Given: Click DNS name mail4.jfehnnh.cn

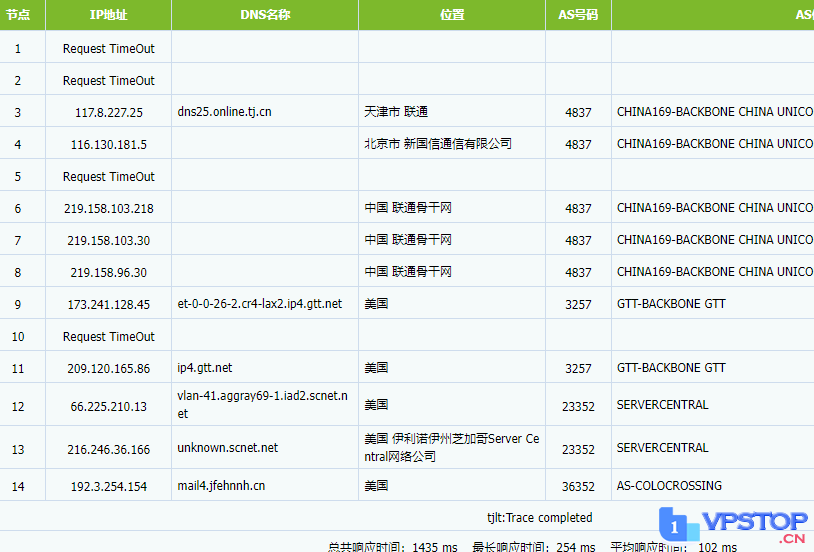Looking at the screenshot, I should [x=221, y=486].
